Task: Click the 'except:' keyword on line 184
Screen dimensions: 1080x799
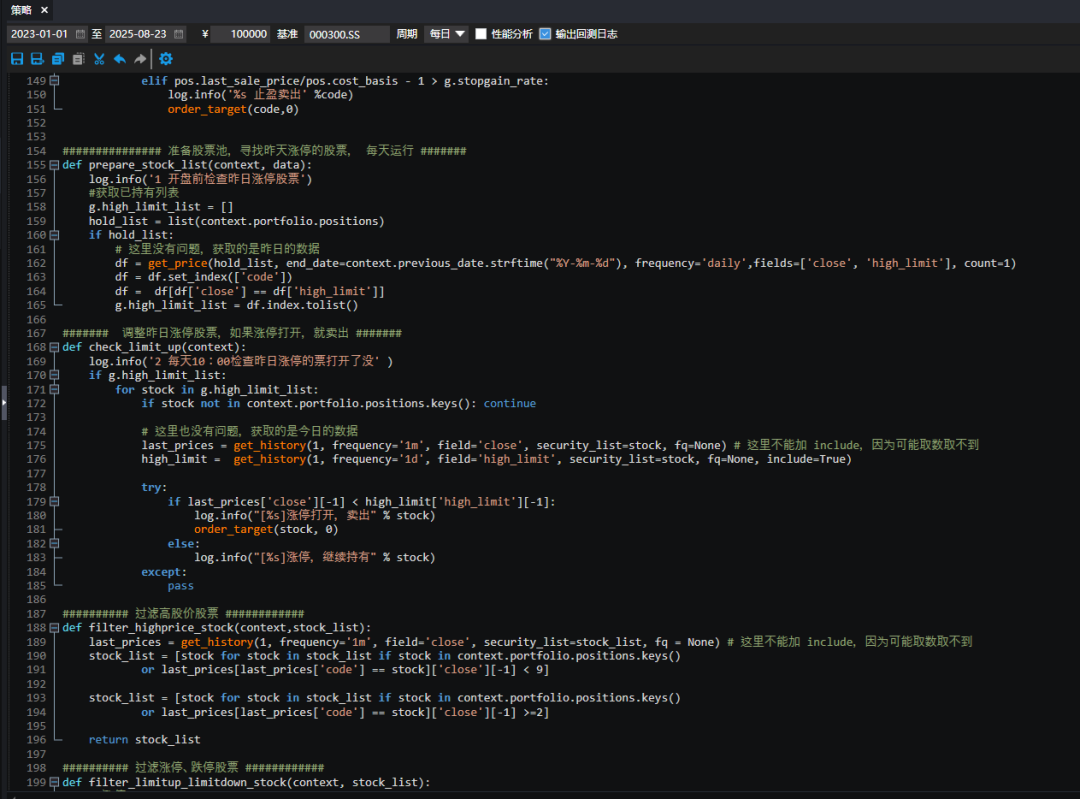Action: [164, 572]
